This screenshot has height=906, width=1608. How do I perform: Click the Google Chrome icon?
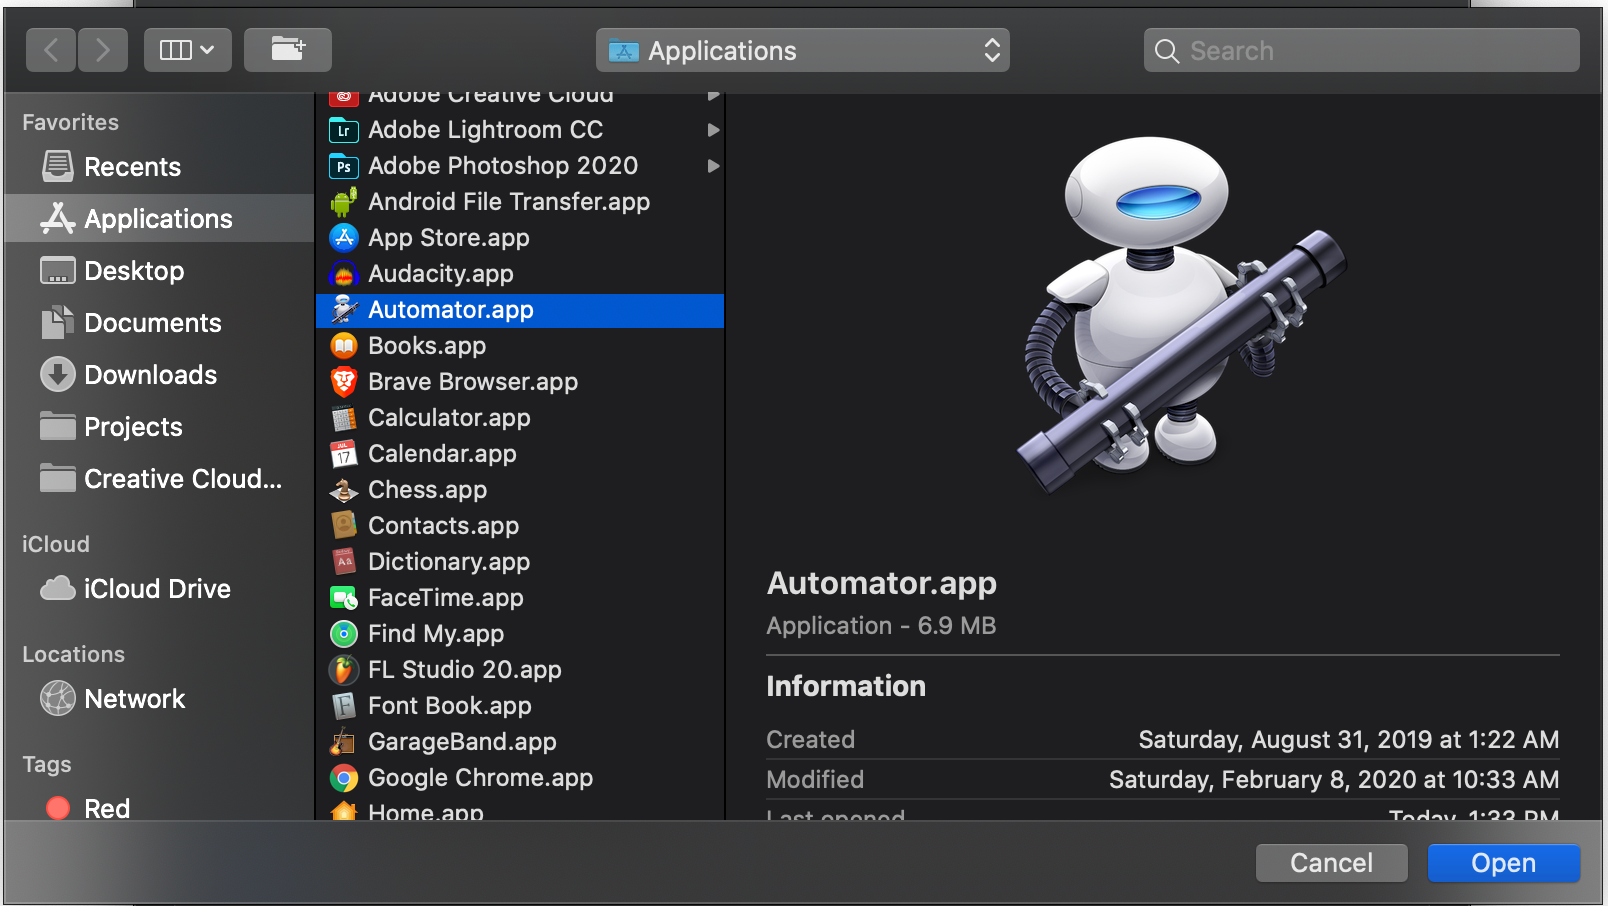point(344,778)
